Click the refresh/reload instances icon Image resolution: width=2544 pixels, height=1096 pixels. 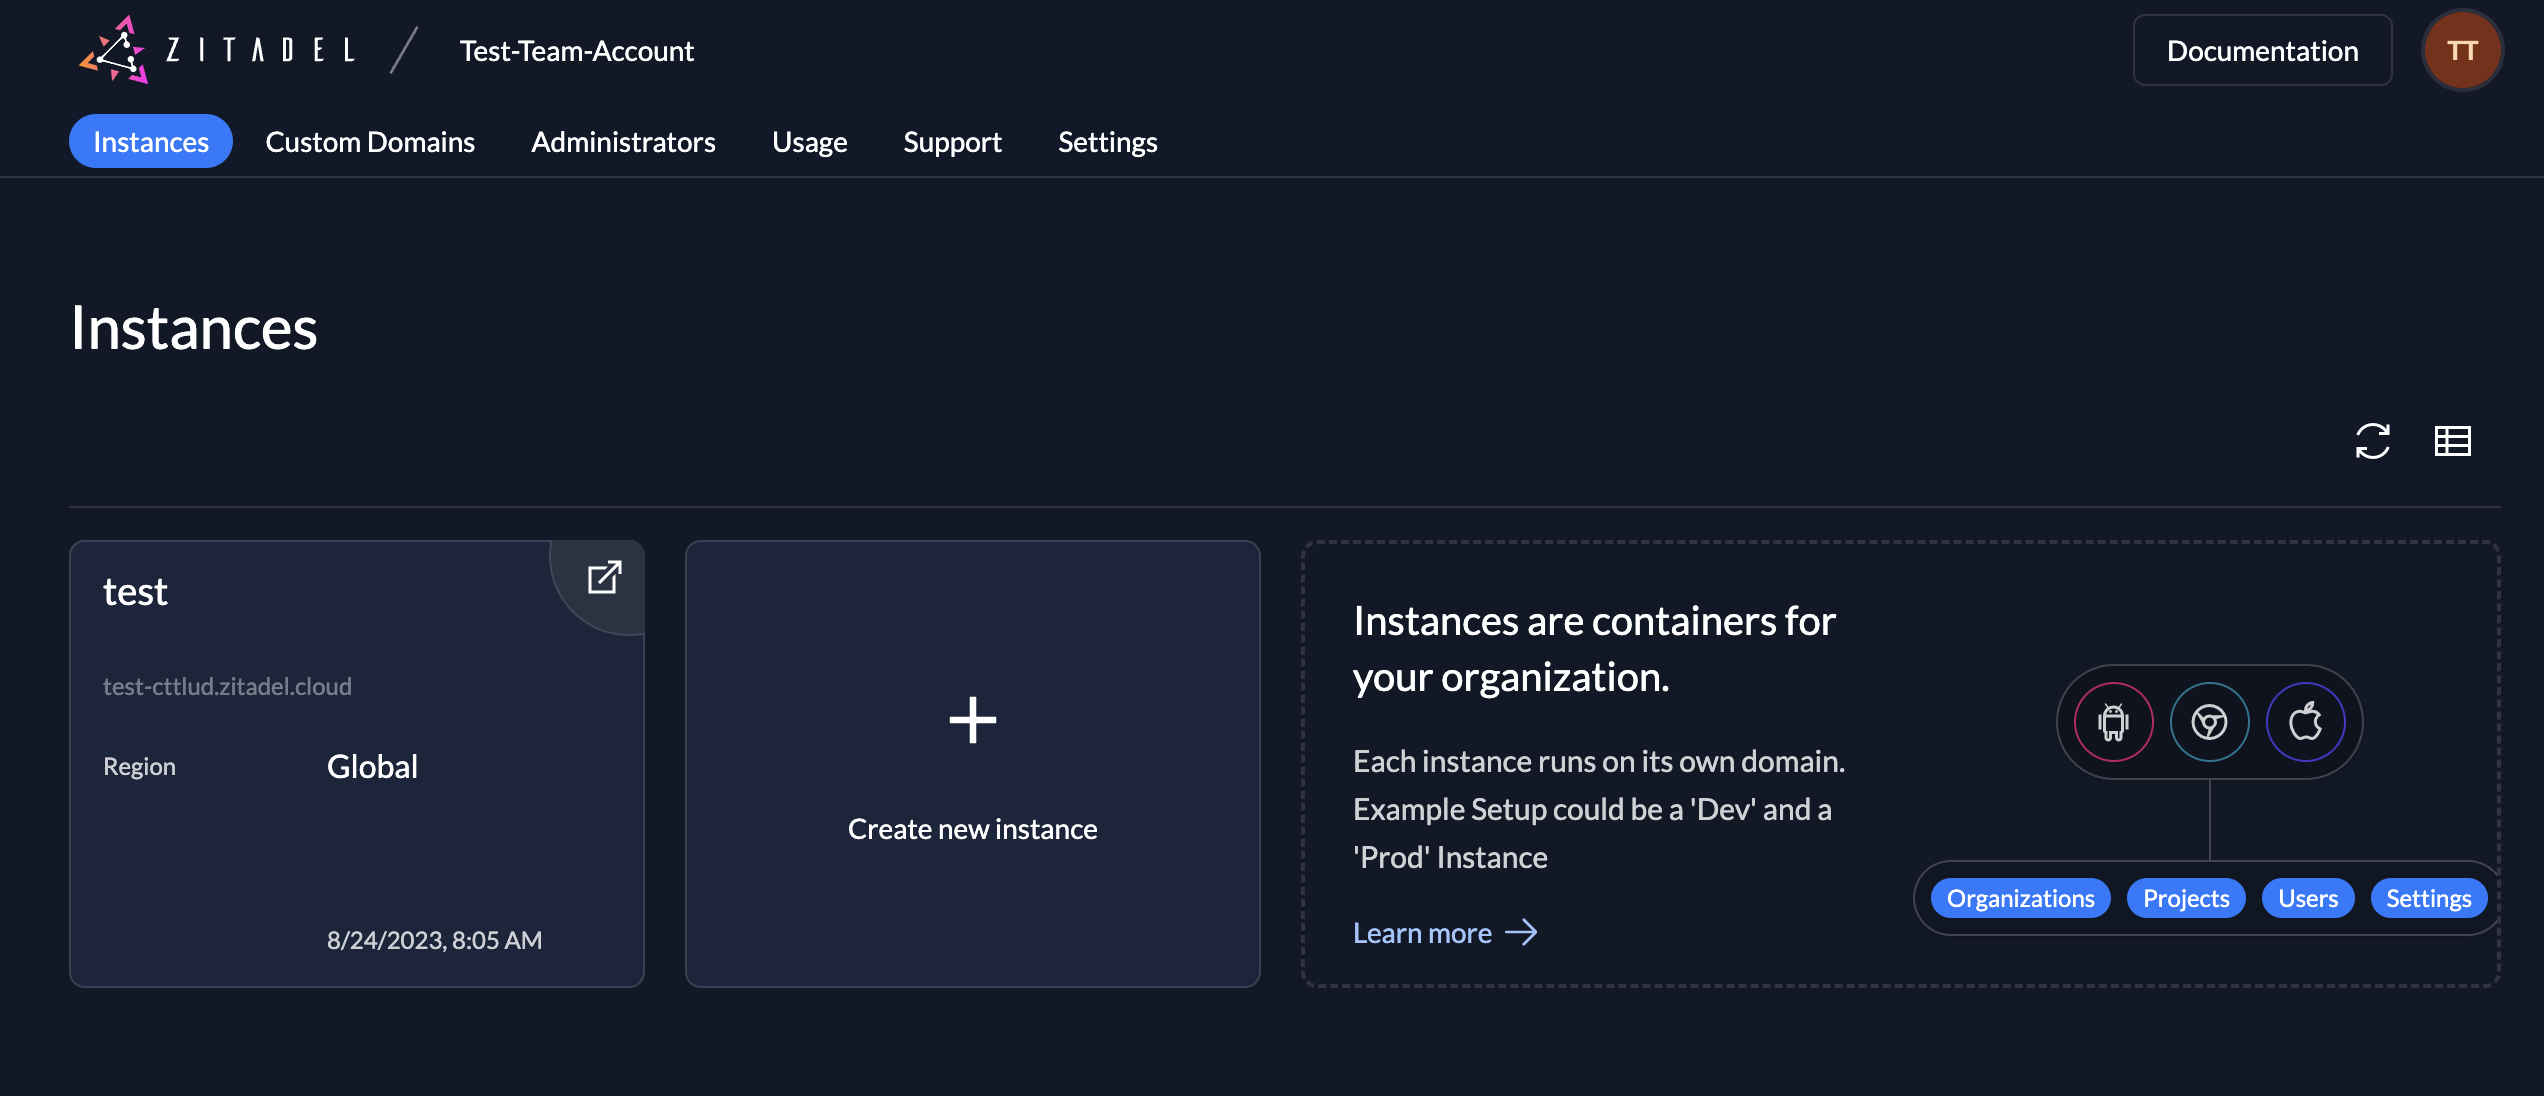point(2372,441)
